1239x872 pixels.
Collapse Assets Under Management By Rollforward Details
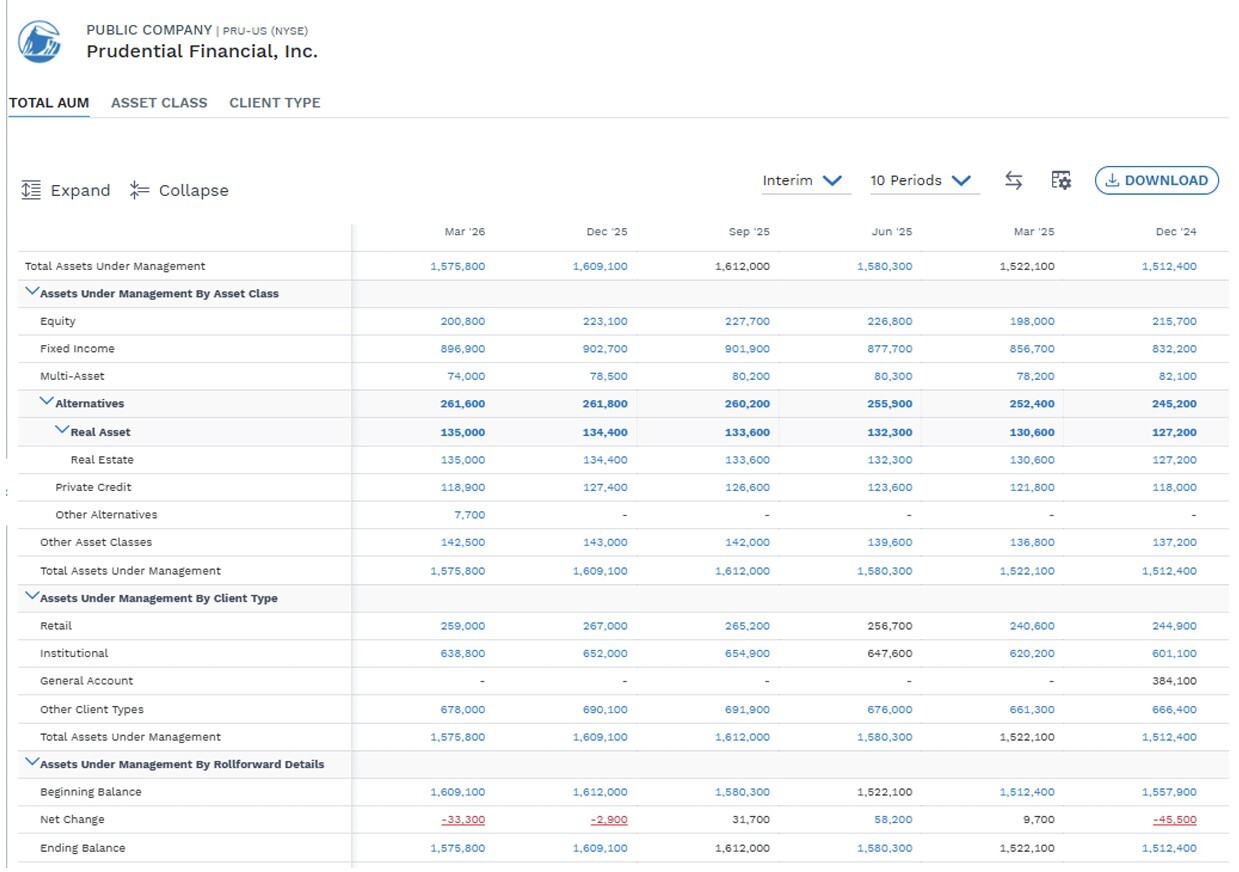[32, 763]
